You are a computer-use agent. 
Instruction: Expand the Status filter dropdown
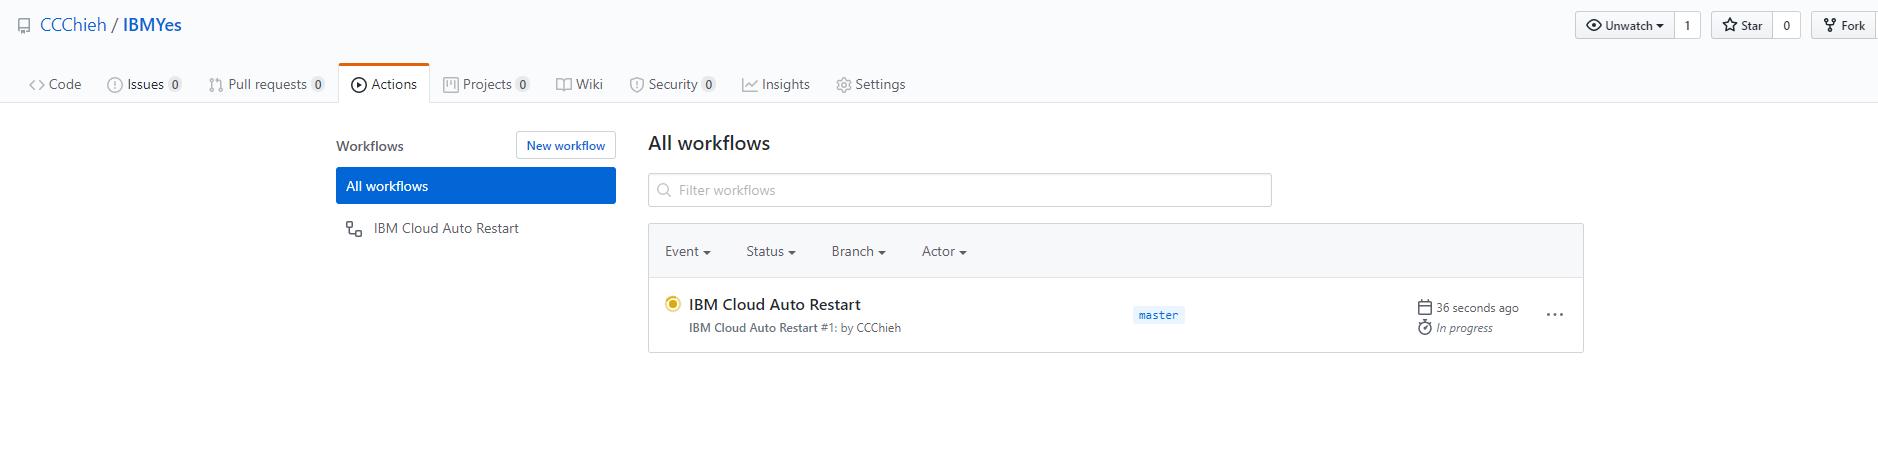coord(771,251)
